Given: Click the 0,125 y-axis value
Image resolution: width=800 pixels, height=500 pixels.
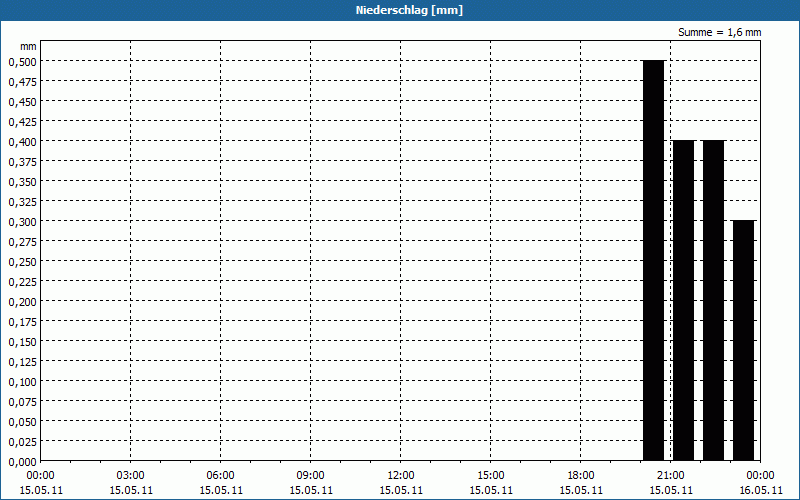Looking at the screenshot, I should pos(23,362).
